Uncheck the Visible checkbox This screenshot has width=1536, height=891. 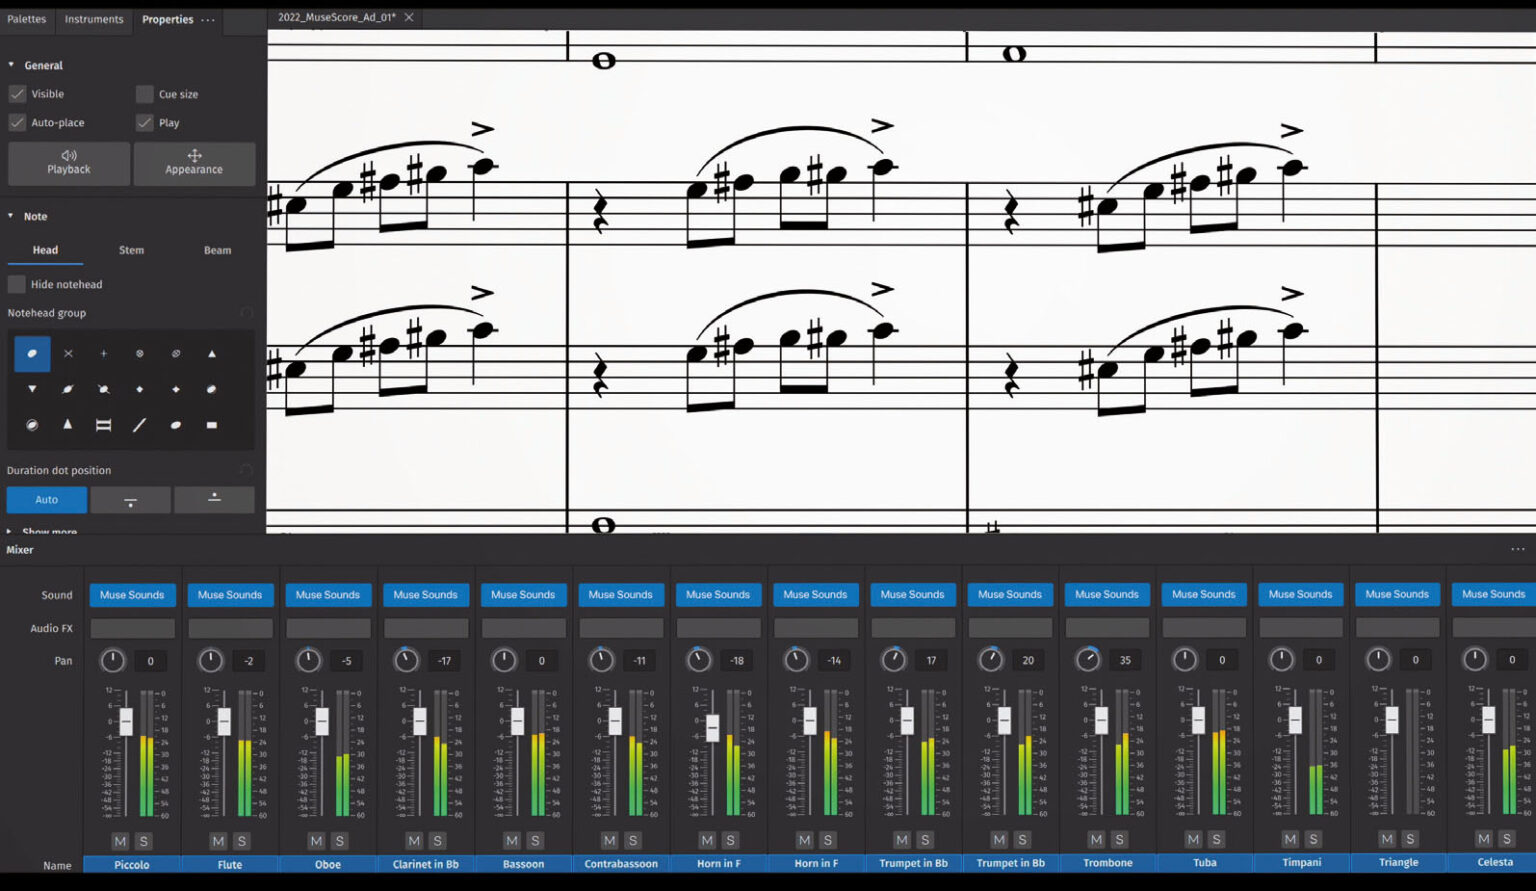(x=17, y=94)
